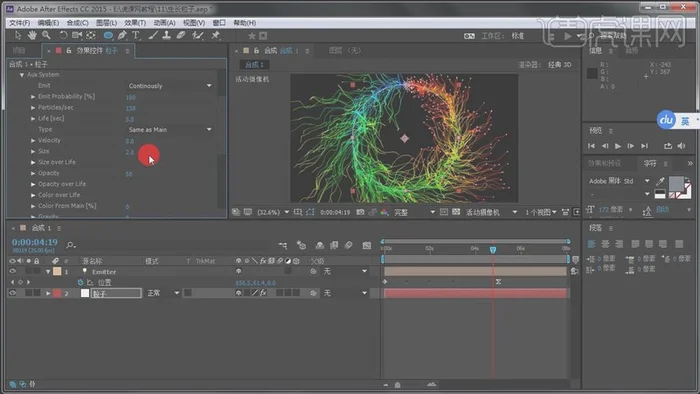
Task: Collapse the Aux System group
Action: coord(21,75)
